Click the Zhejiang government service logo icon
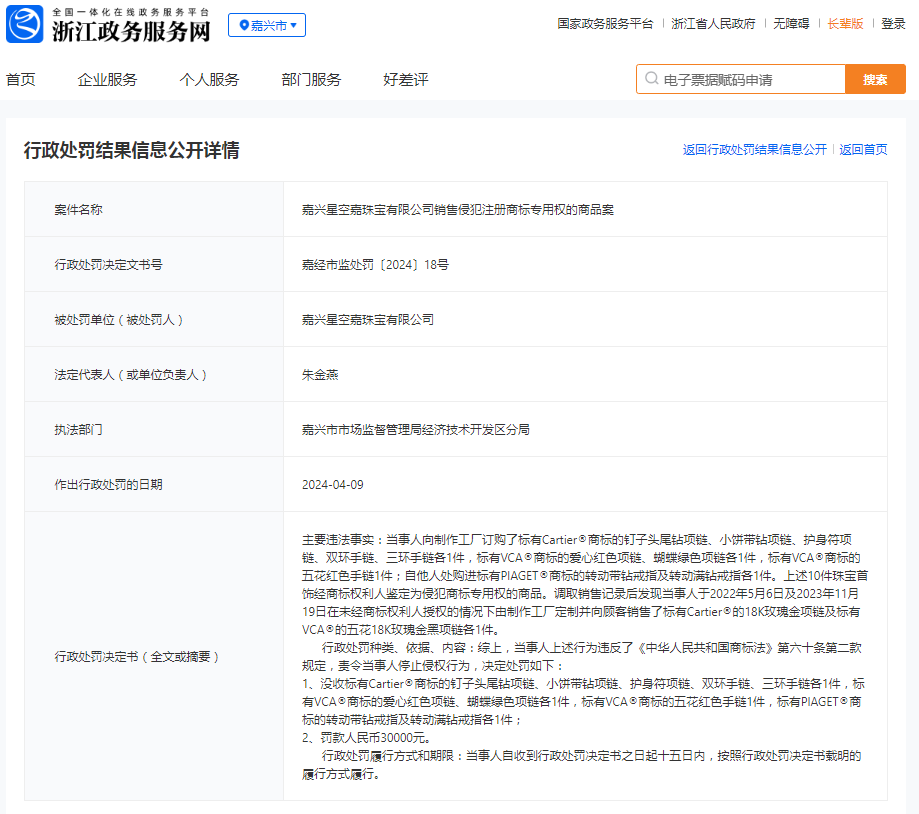 pyautogui.click(x=25, y=24)
